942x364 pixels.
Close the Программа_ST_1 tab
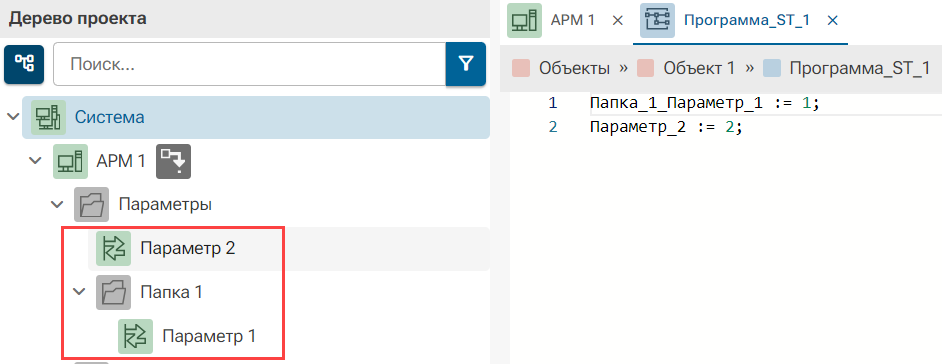coord(833,20)
